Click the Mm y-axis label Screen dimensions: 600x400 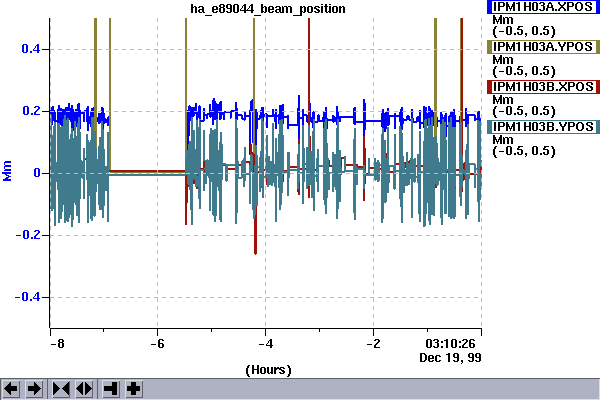(8, 173)
